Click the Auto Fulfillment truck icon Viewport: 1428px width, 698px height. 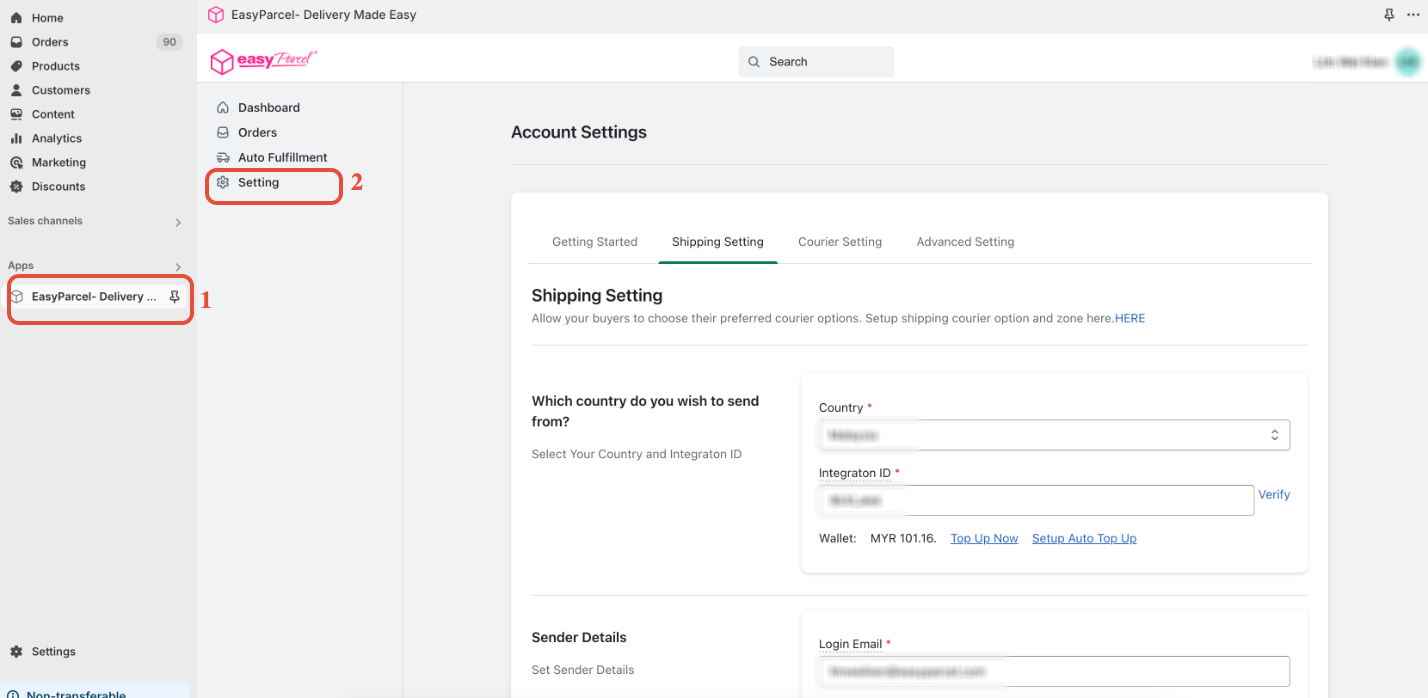(x=223, y=157)
